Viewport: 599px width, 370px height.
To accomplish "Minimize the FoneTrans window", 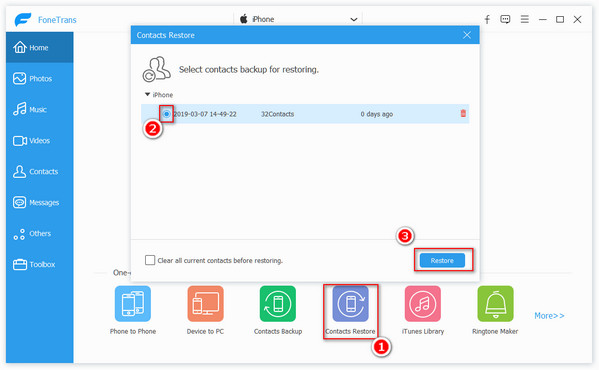I will (542, 19).
